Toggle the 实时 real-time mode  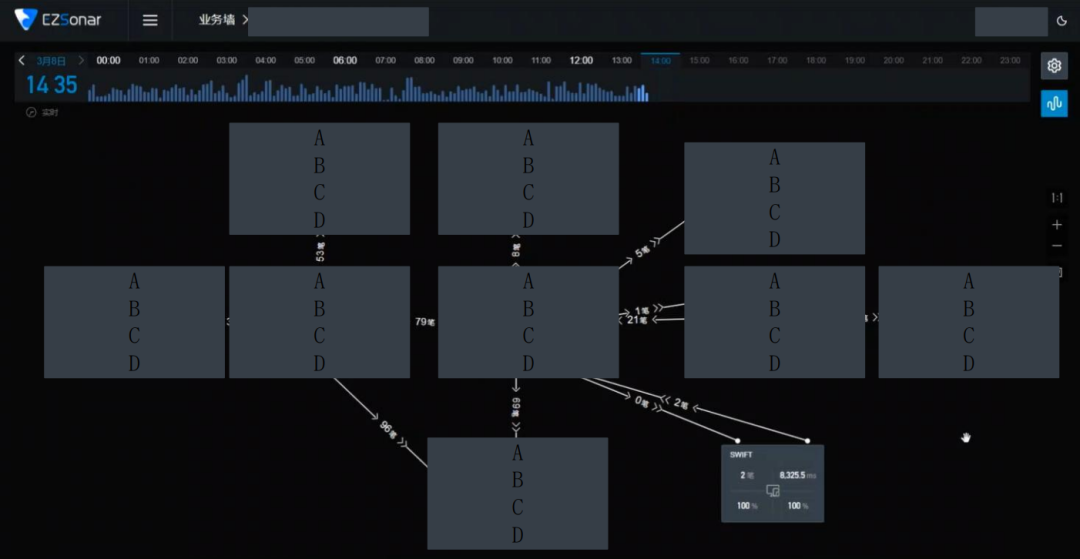(x=43, y=113)
